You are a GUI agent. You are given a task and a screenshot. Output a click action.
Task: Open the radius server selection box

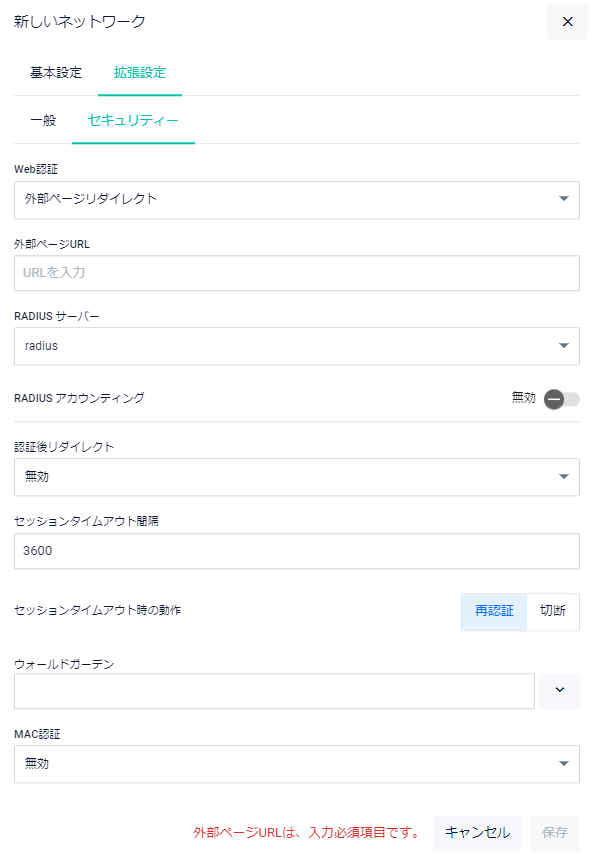pos(297,346)
